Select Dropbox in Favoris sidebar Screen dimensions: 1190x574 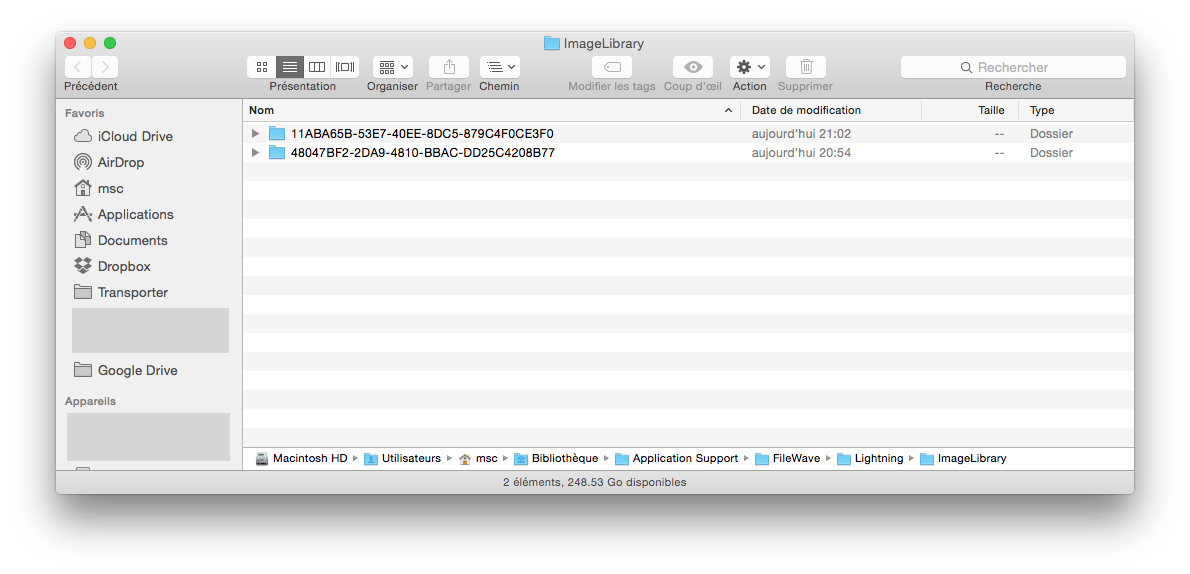[x=123, y=266]
